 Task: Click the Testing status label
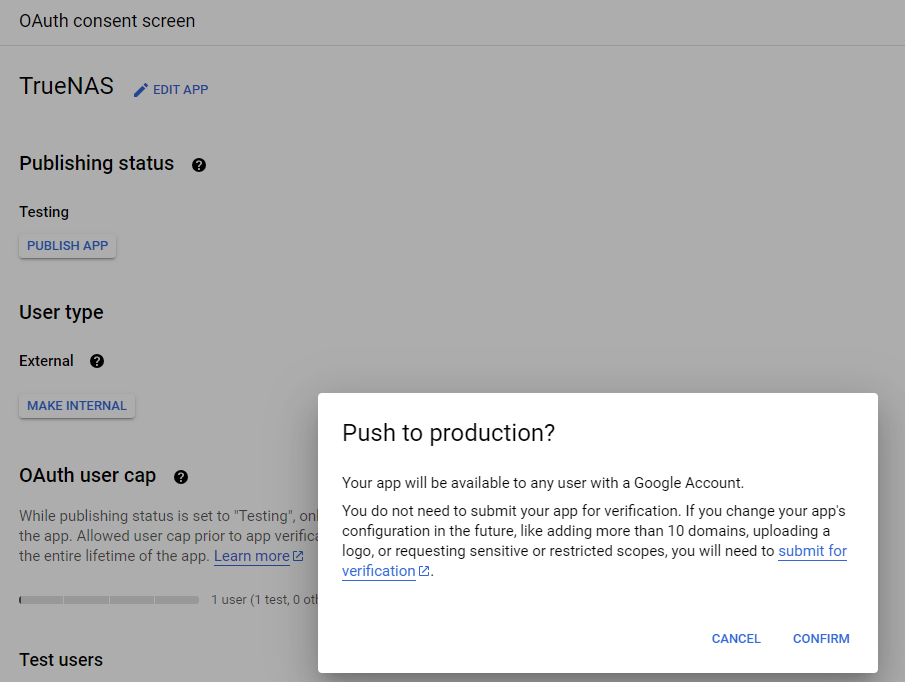click(44, 212)
